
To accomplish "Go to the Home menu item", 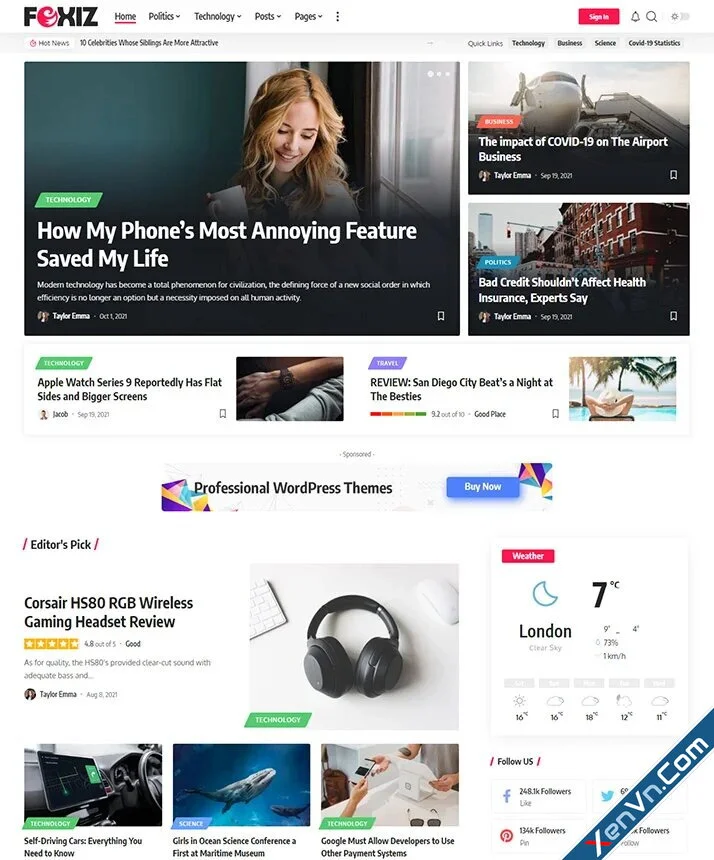I will 125,16.
